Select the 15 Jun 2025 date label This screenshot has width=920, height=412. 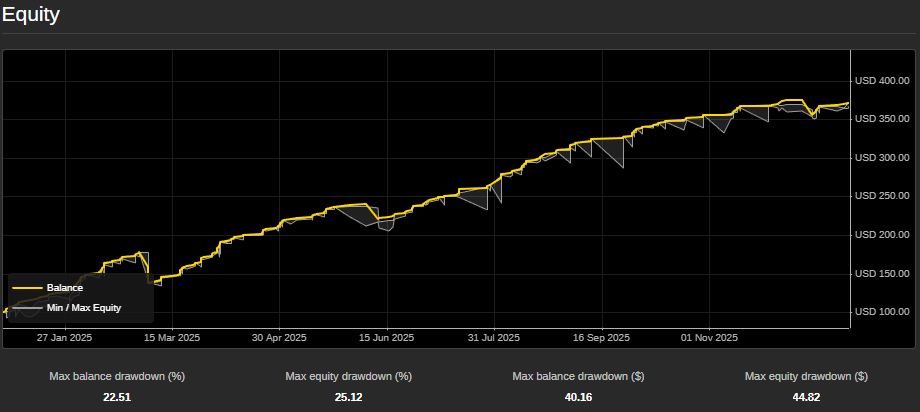pyautogui.click(x=387, y=338)
